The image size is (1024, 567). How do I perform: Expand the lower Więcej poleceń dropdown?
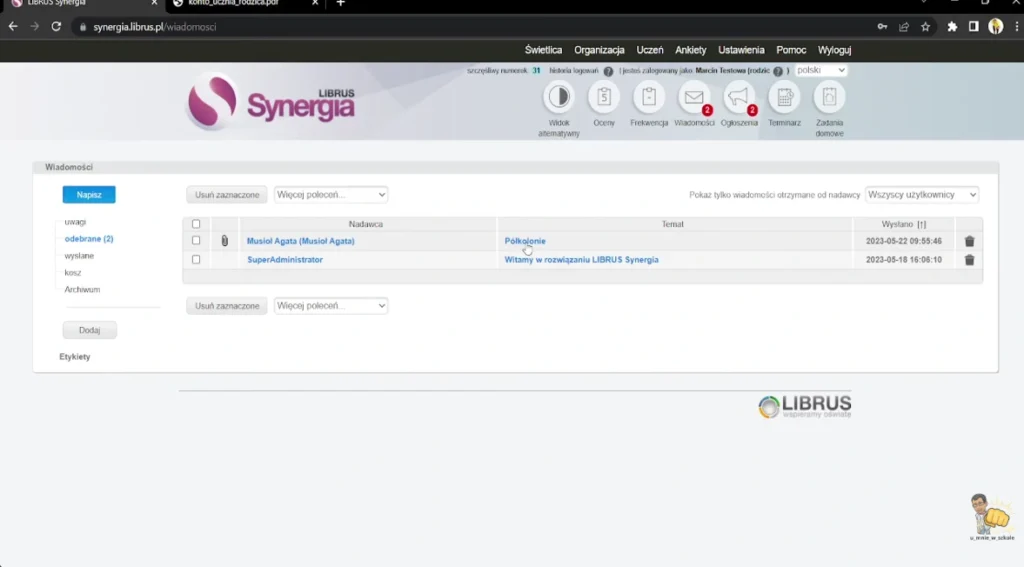(330, 306)
